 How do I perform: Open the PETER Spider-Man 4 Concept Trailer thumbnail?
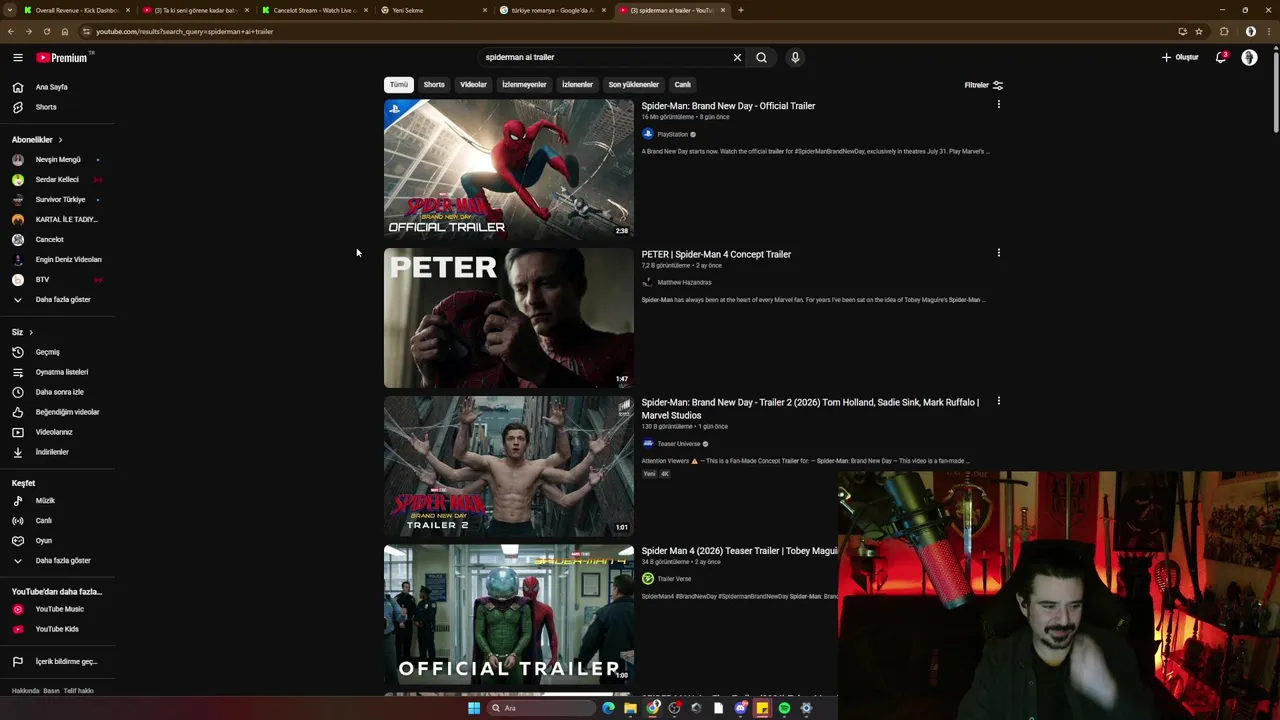pos(508,318)
